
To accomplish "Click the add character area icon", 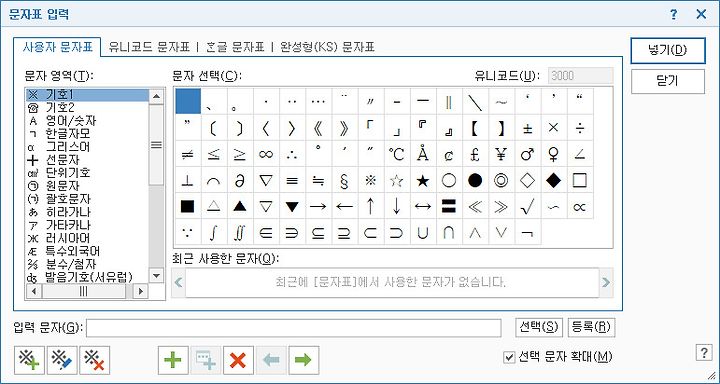I will pyautogui.click(x=30, y=360).
